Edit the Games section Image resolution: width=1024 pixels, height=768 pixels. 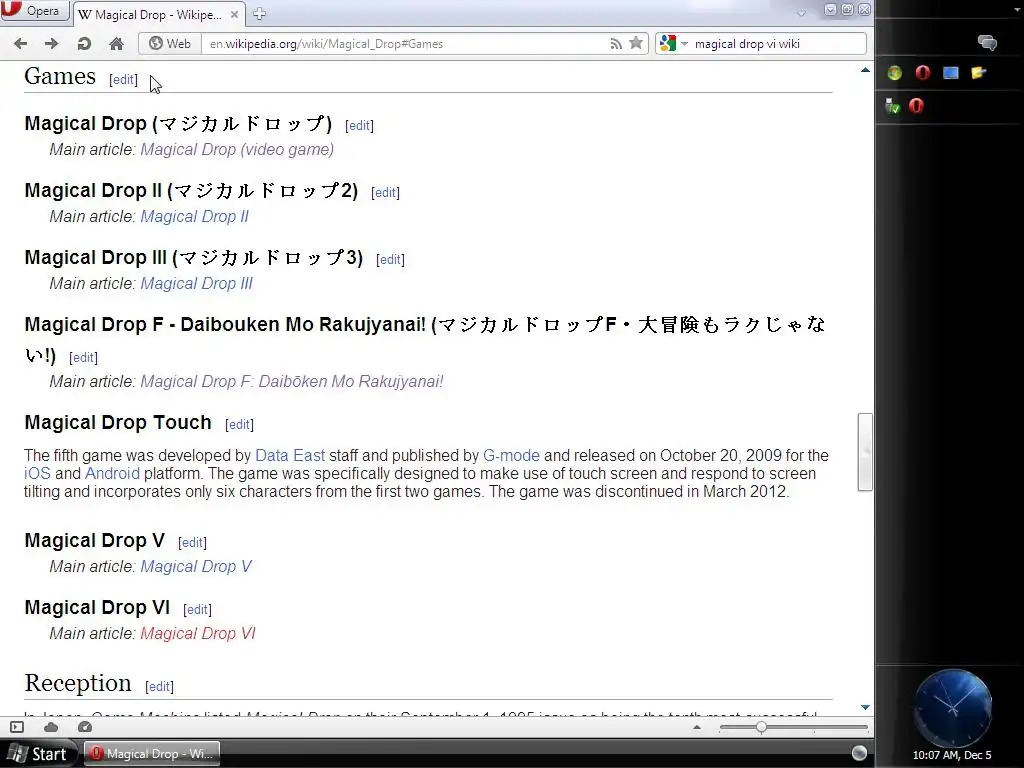click(123, 80)
